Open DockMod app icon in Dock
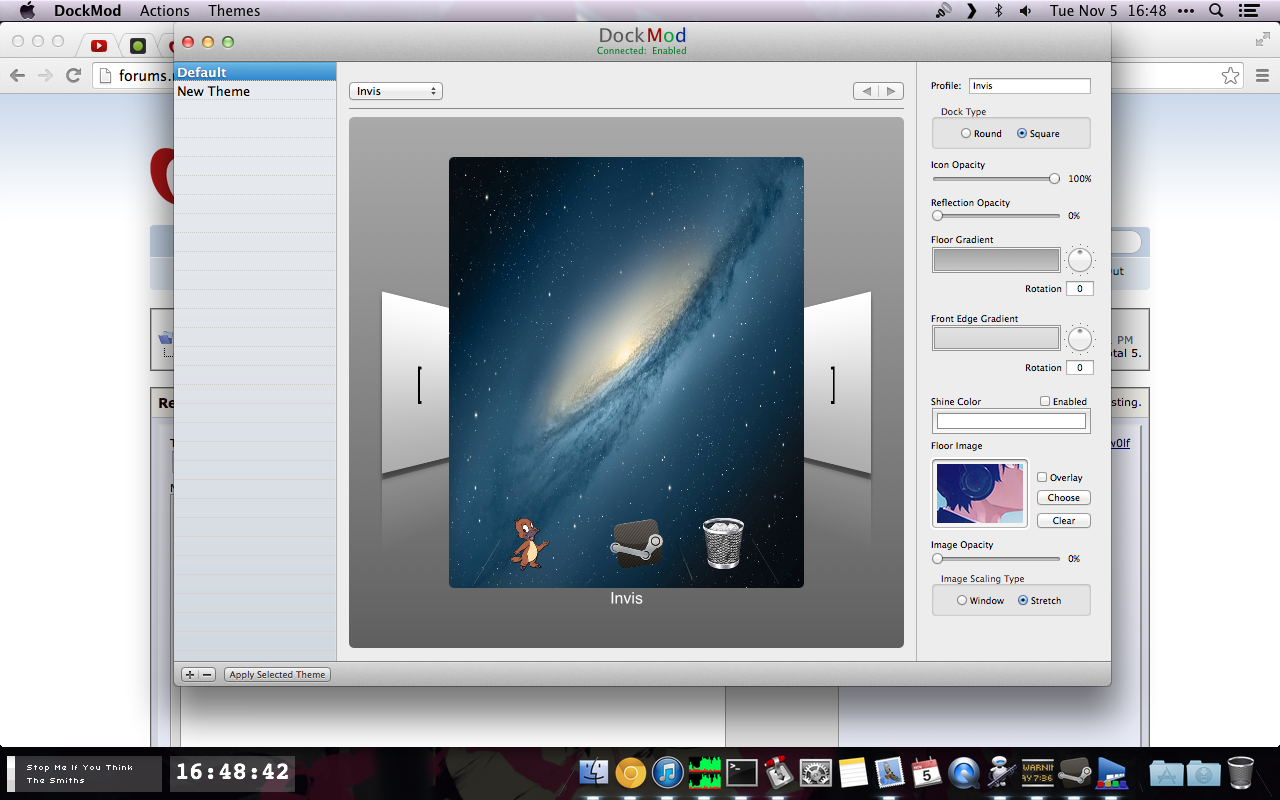Screen dimensions: 1280x800 1111,773
